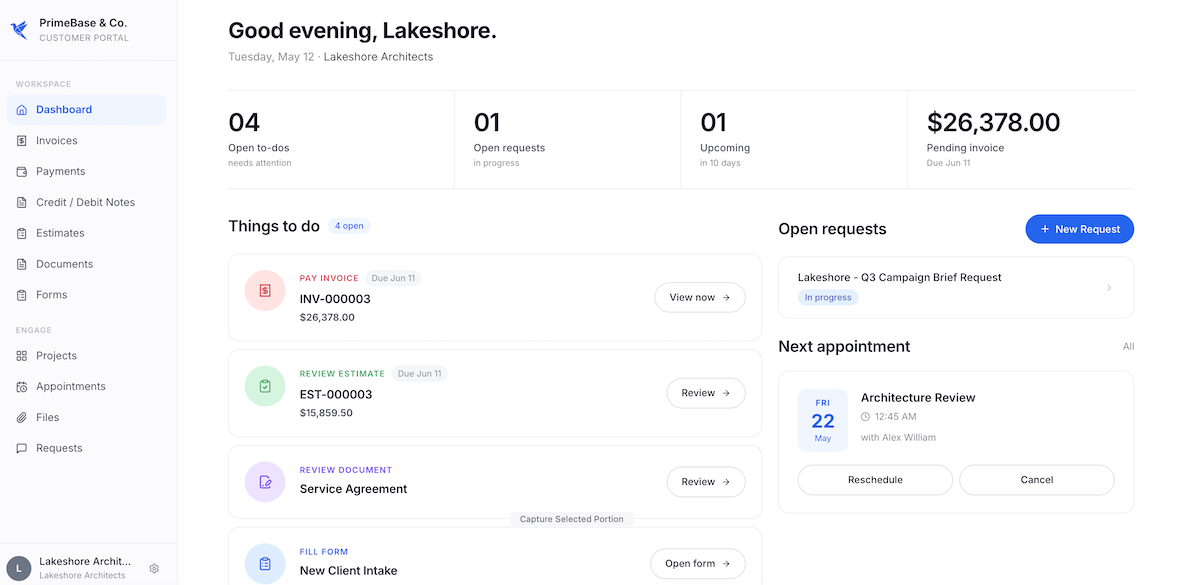Click the Documents page icon in sidebar
This screenshot has height=585, width=1180.
pyautogui.click(x=22, y=264)
